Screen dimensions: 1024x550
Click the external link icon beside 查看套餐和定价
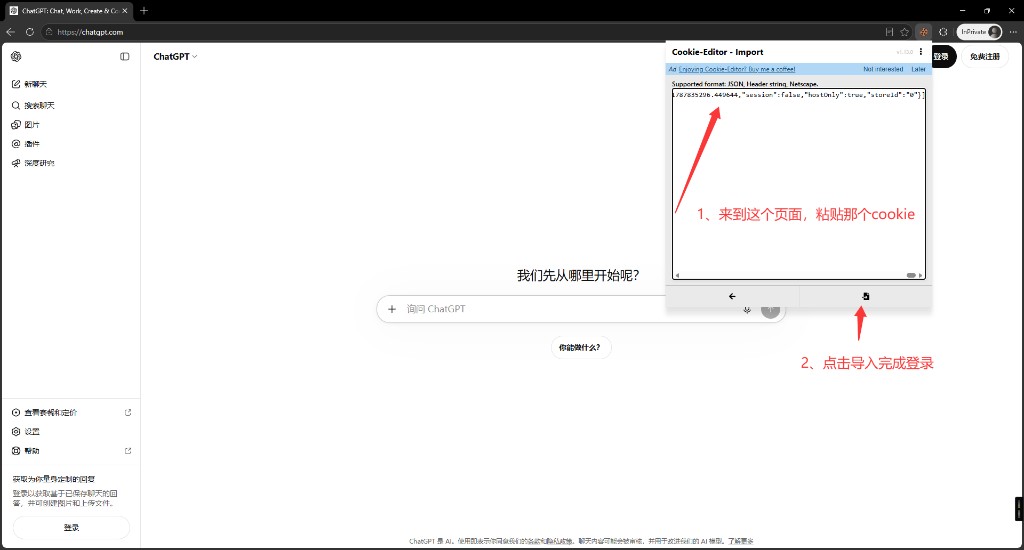(x=128, y=412)
